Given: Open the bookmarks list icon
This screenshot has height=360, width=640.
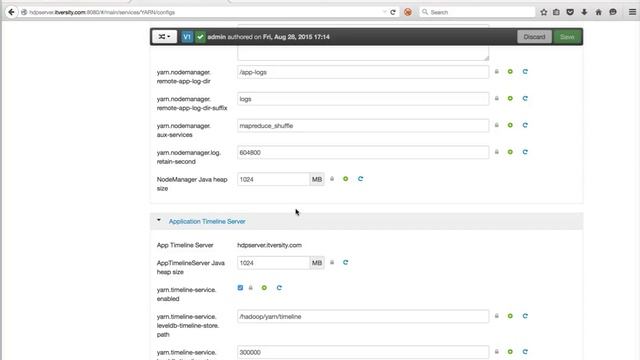Looking at the screenshot, I should pyautogui.click(x=556, y=12).
